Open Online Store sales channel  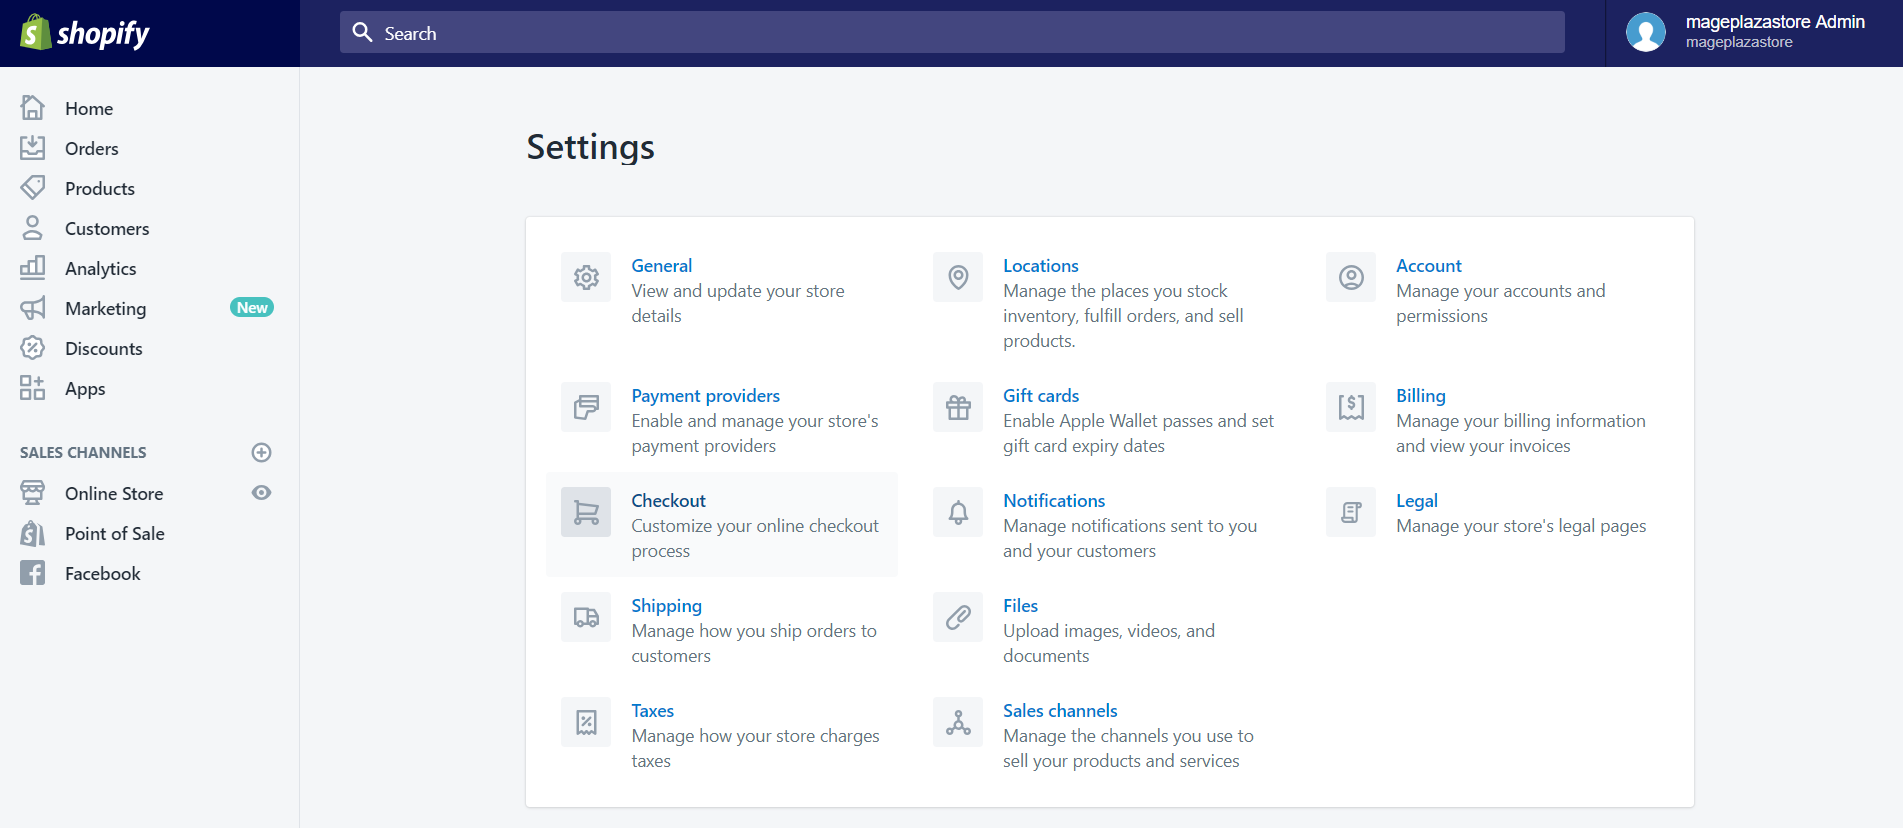tap(114, 493)
